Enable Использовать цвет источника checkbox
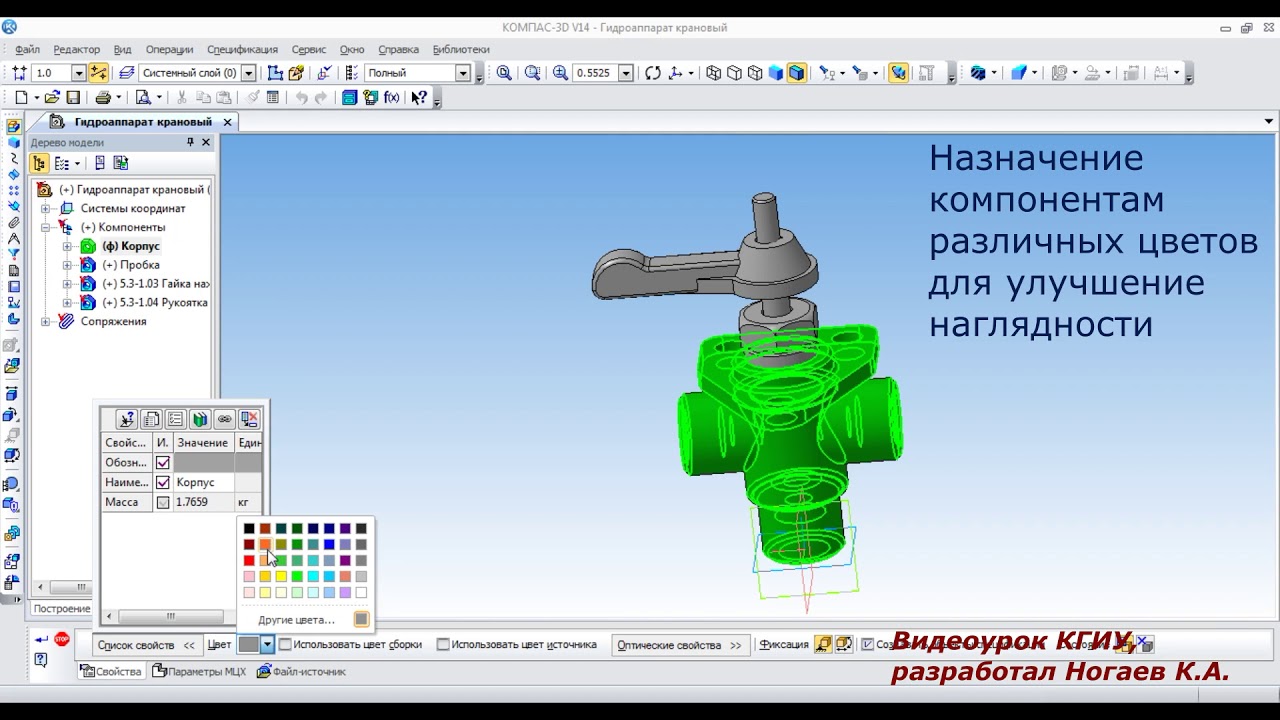The height and width of the screenshot is (720, 1280). pyautogui.click(x=443, y=645)
